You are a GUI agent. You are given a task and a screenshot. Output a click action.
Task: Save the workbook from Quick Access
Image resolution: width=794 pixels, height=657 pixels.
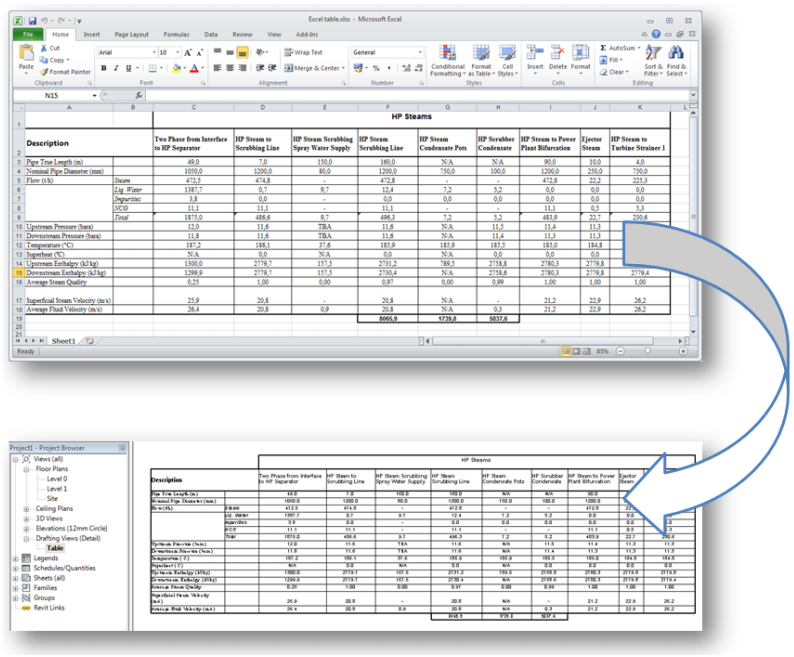point(32,21)
